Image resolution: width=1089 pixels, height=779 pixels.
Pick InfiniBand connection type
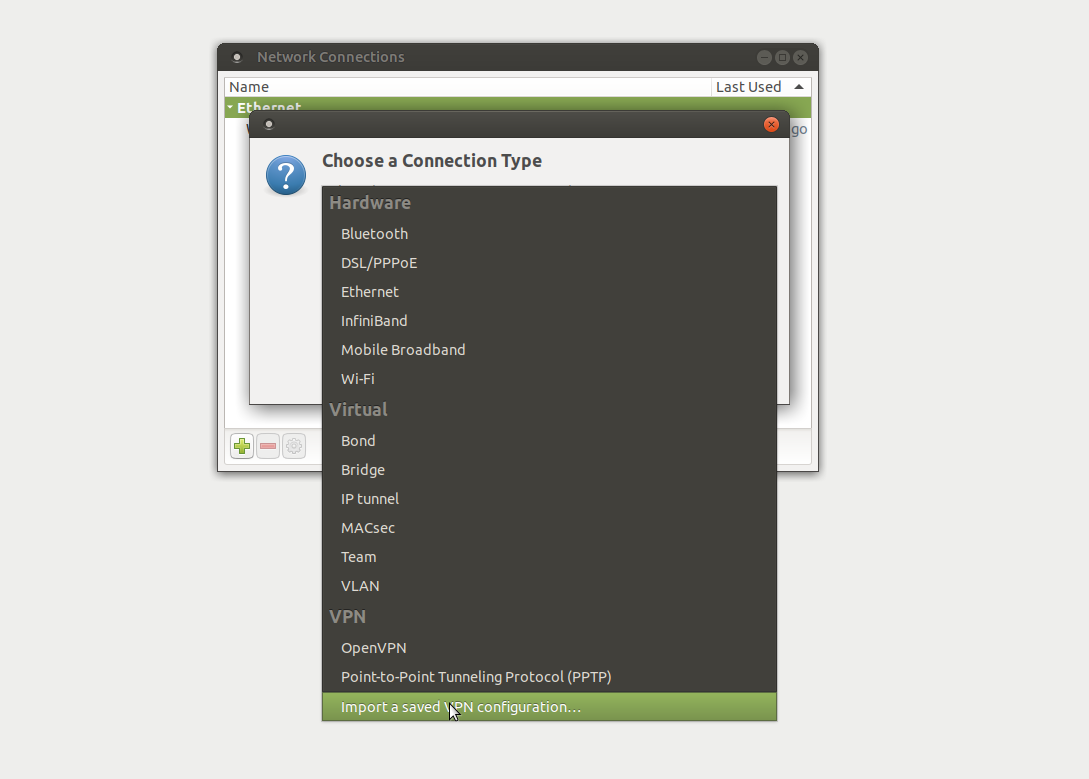pos(374,321)
